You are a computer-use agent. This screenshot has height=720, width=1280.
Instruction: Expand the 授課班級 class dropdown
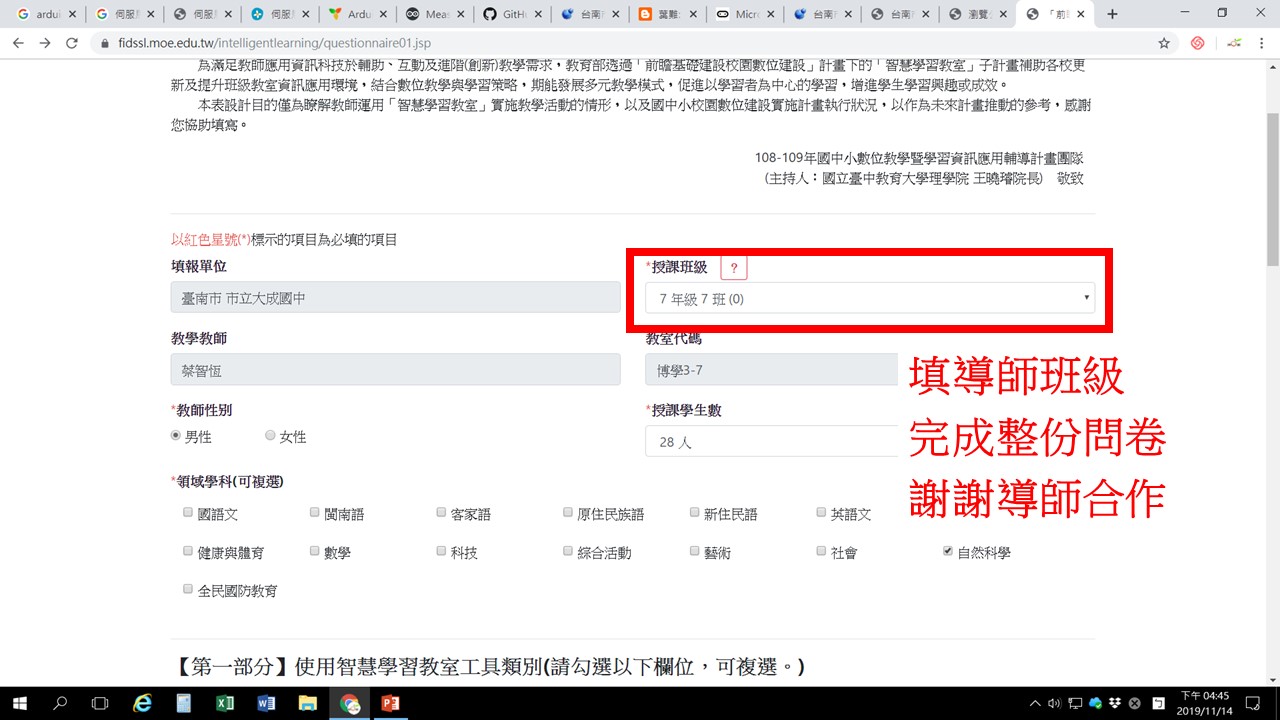tap(870, 298)
